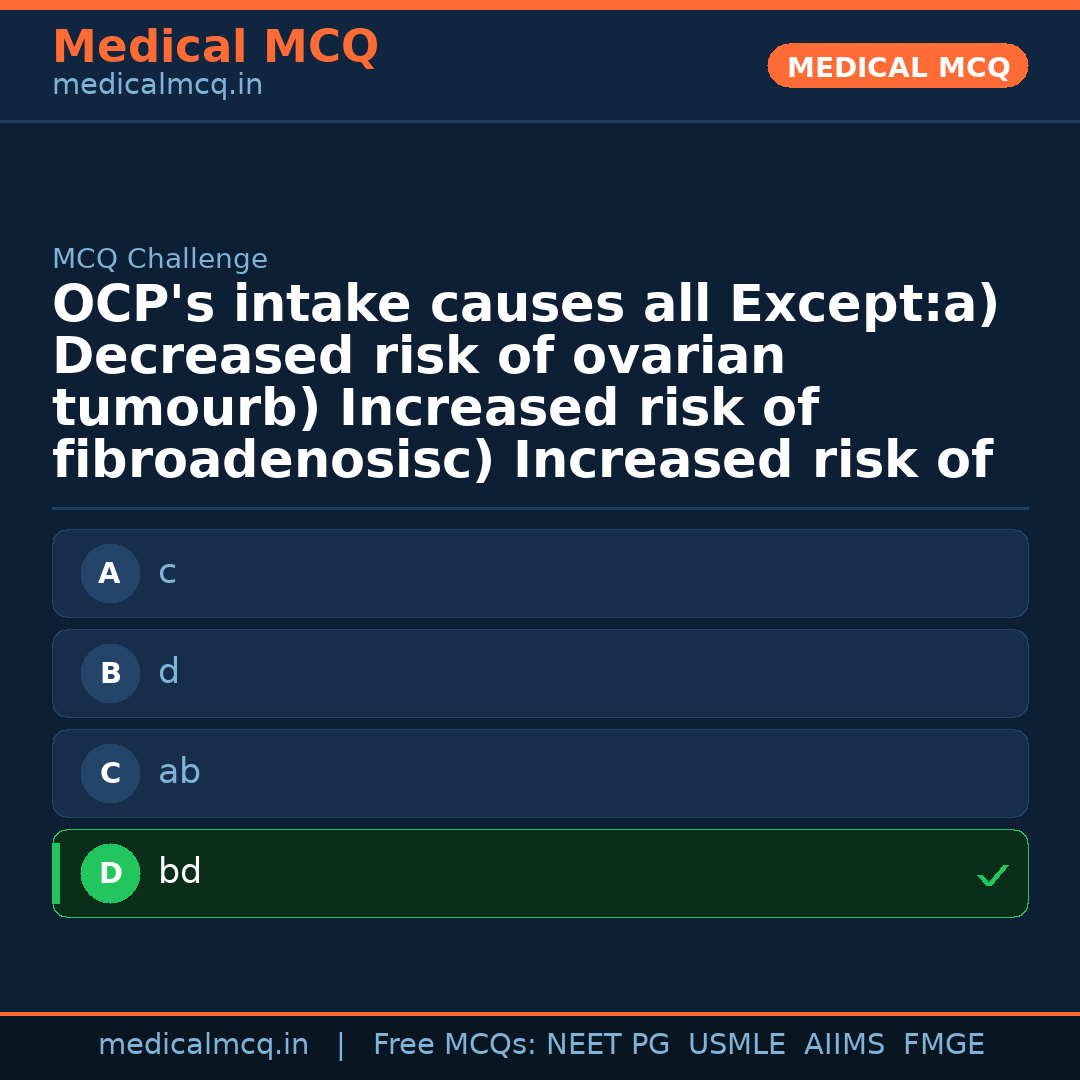
Task: Click the Medical MCQ header logo text
Action: tap(215, 46)
